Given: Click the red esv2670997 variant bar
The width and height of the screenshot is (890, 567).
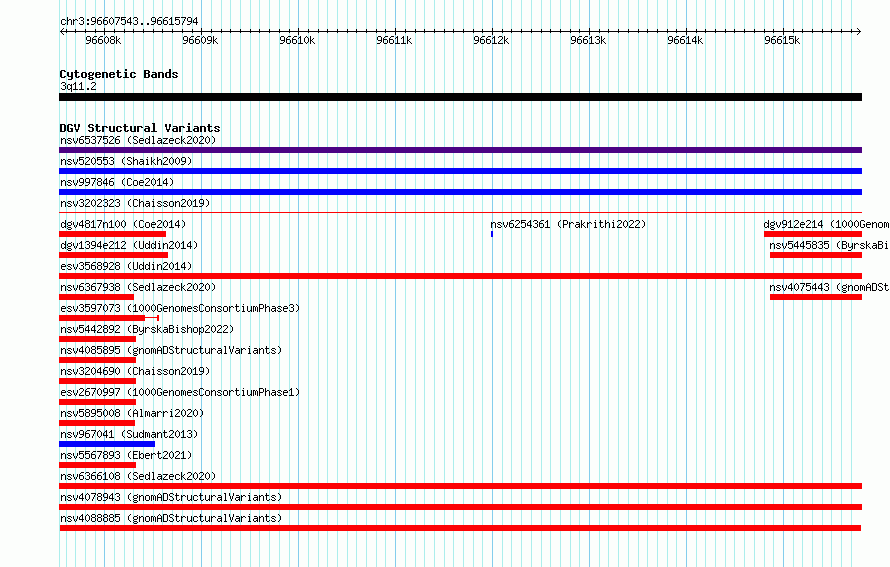Looking at the screenshot, I should click(x=98, y=402).
